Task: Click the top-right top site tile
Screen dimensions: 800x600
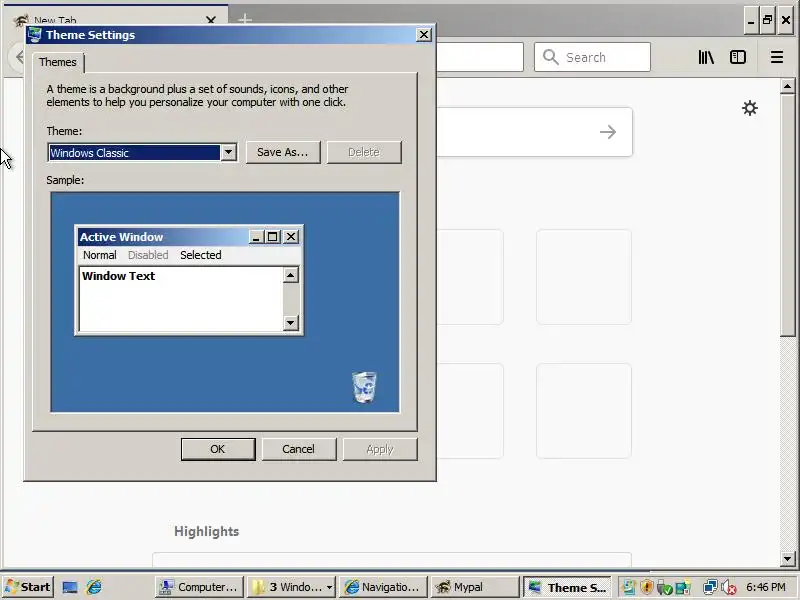Action: (584, 277)
